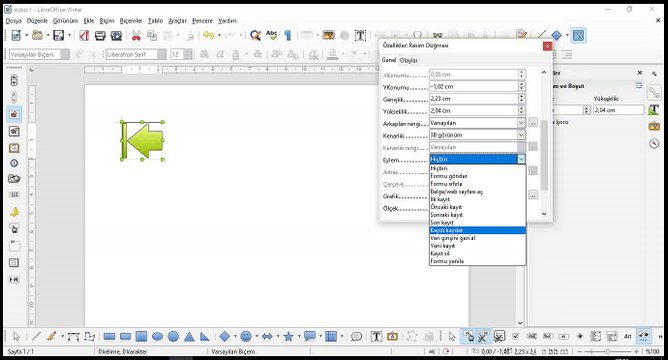Expand the Kenarlık dropdown
The image size is (668, 360).
pos(521,135)
